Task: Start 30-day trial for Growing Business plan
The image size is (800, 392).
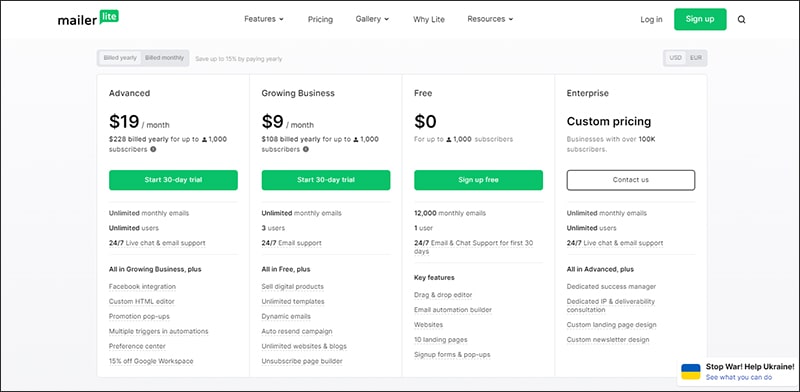Action: pyautogui.click(x=326, y=180)
